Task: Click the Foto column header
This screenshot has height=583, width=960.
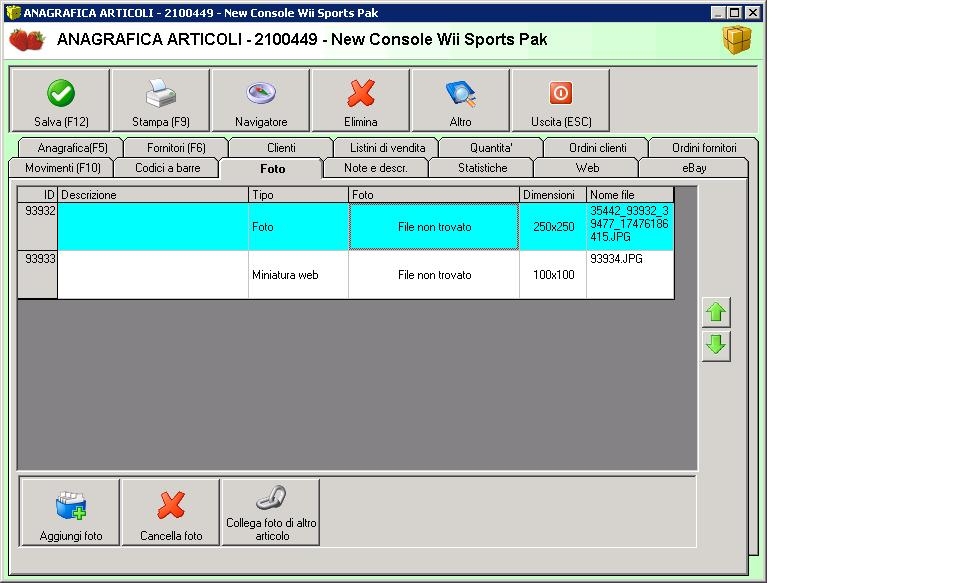Action: [434, 195]
